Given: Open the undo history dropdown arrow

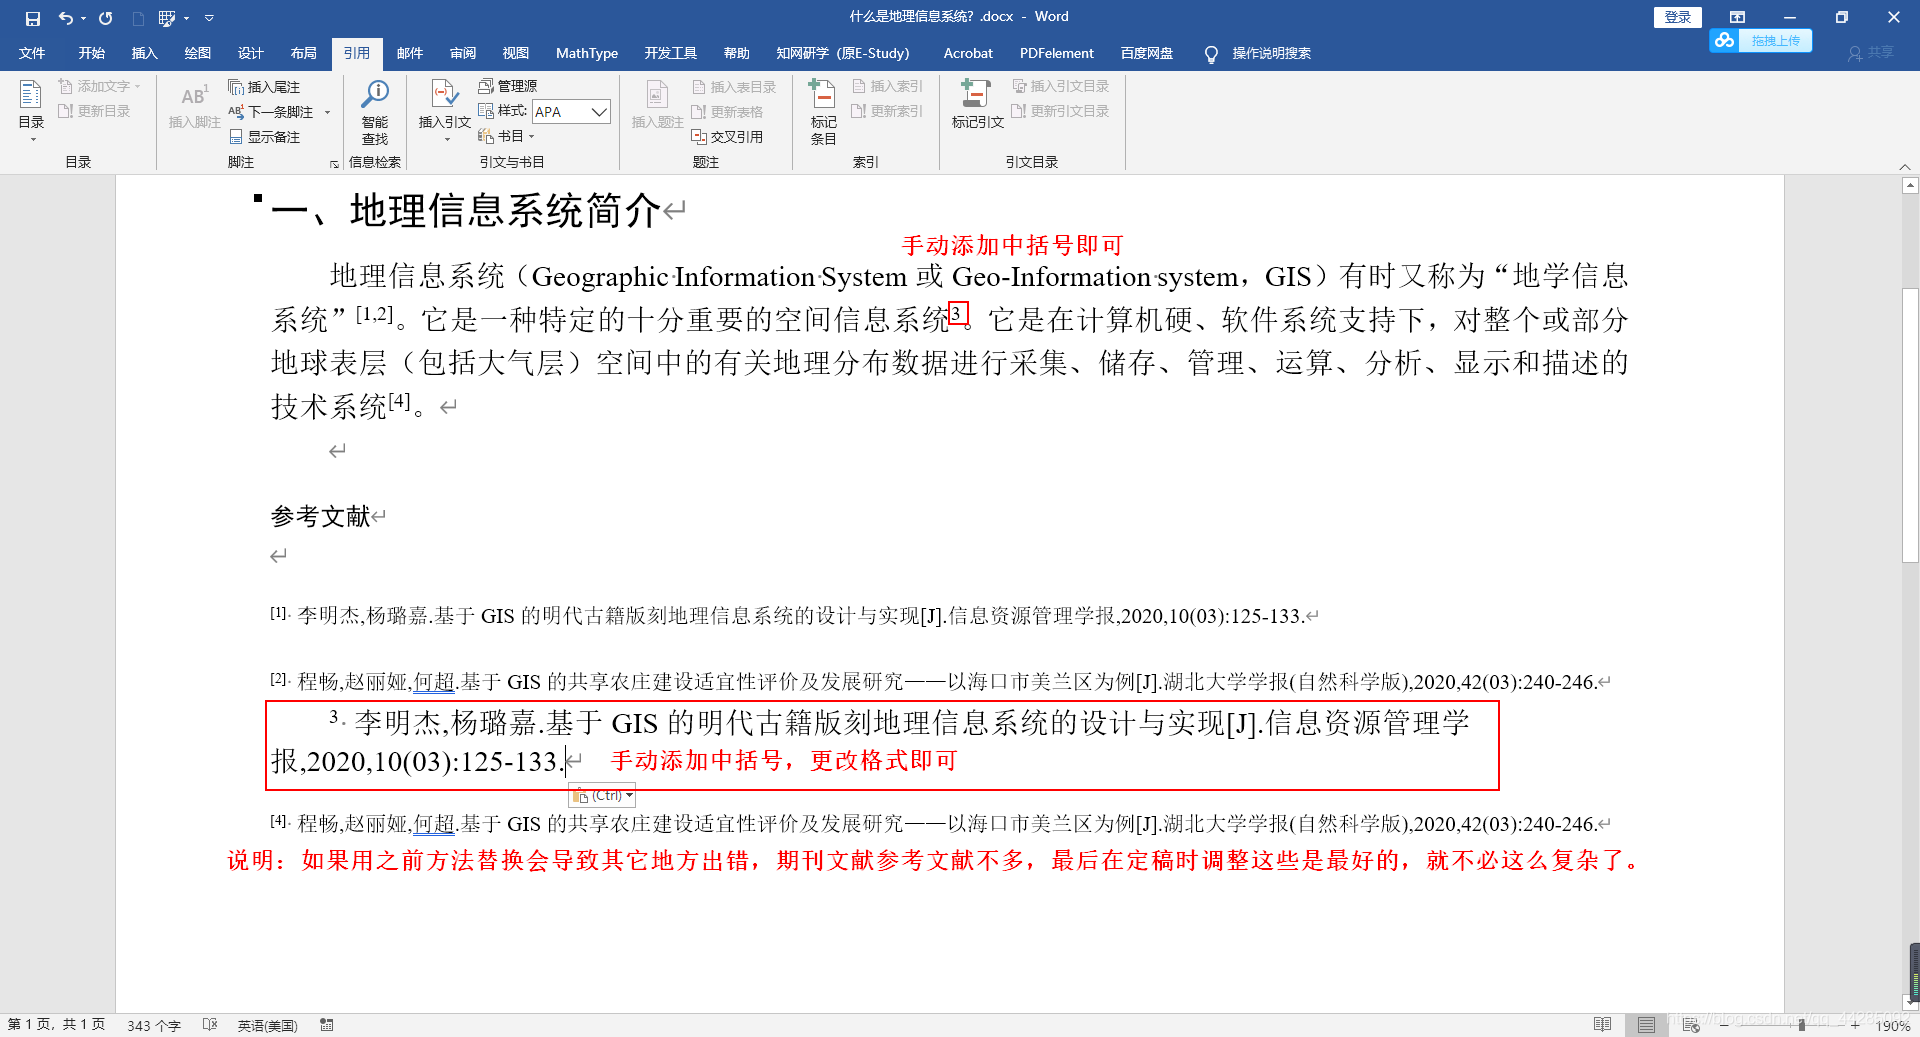Looking at the screenshot, I should [84, 18].
